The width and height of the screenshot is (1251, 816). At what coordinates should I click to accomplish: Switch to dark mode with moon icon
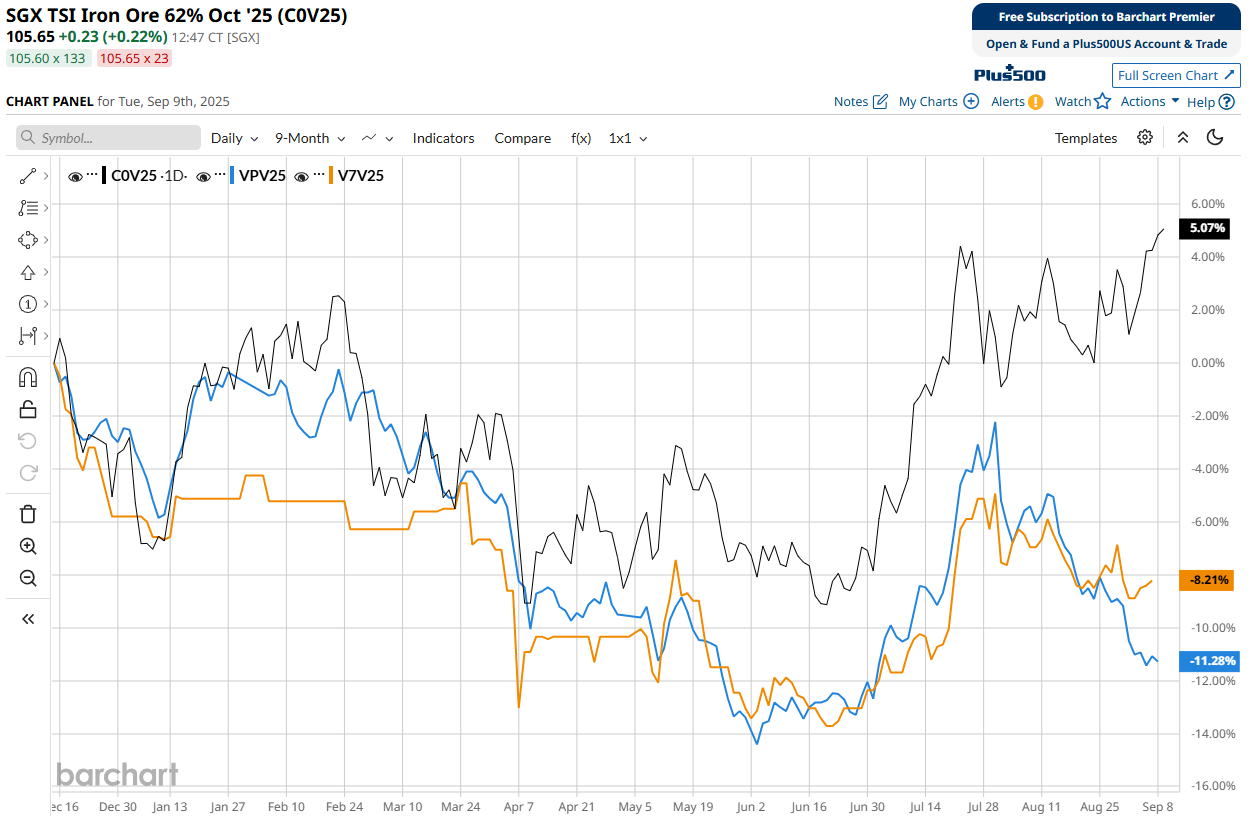click(1216, 138)
